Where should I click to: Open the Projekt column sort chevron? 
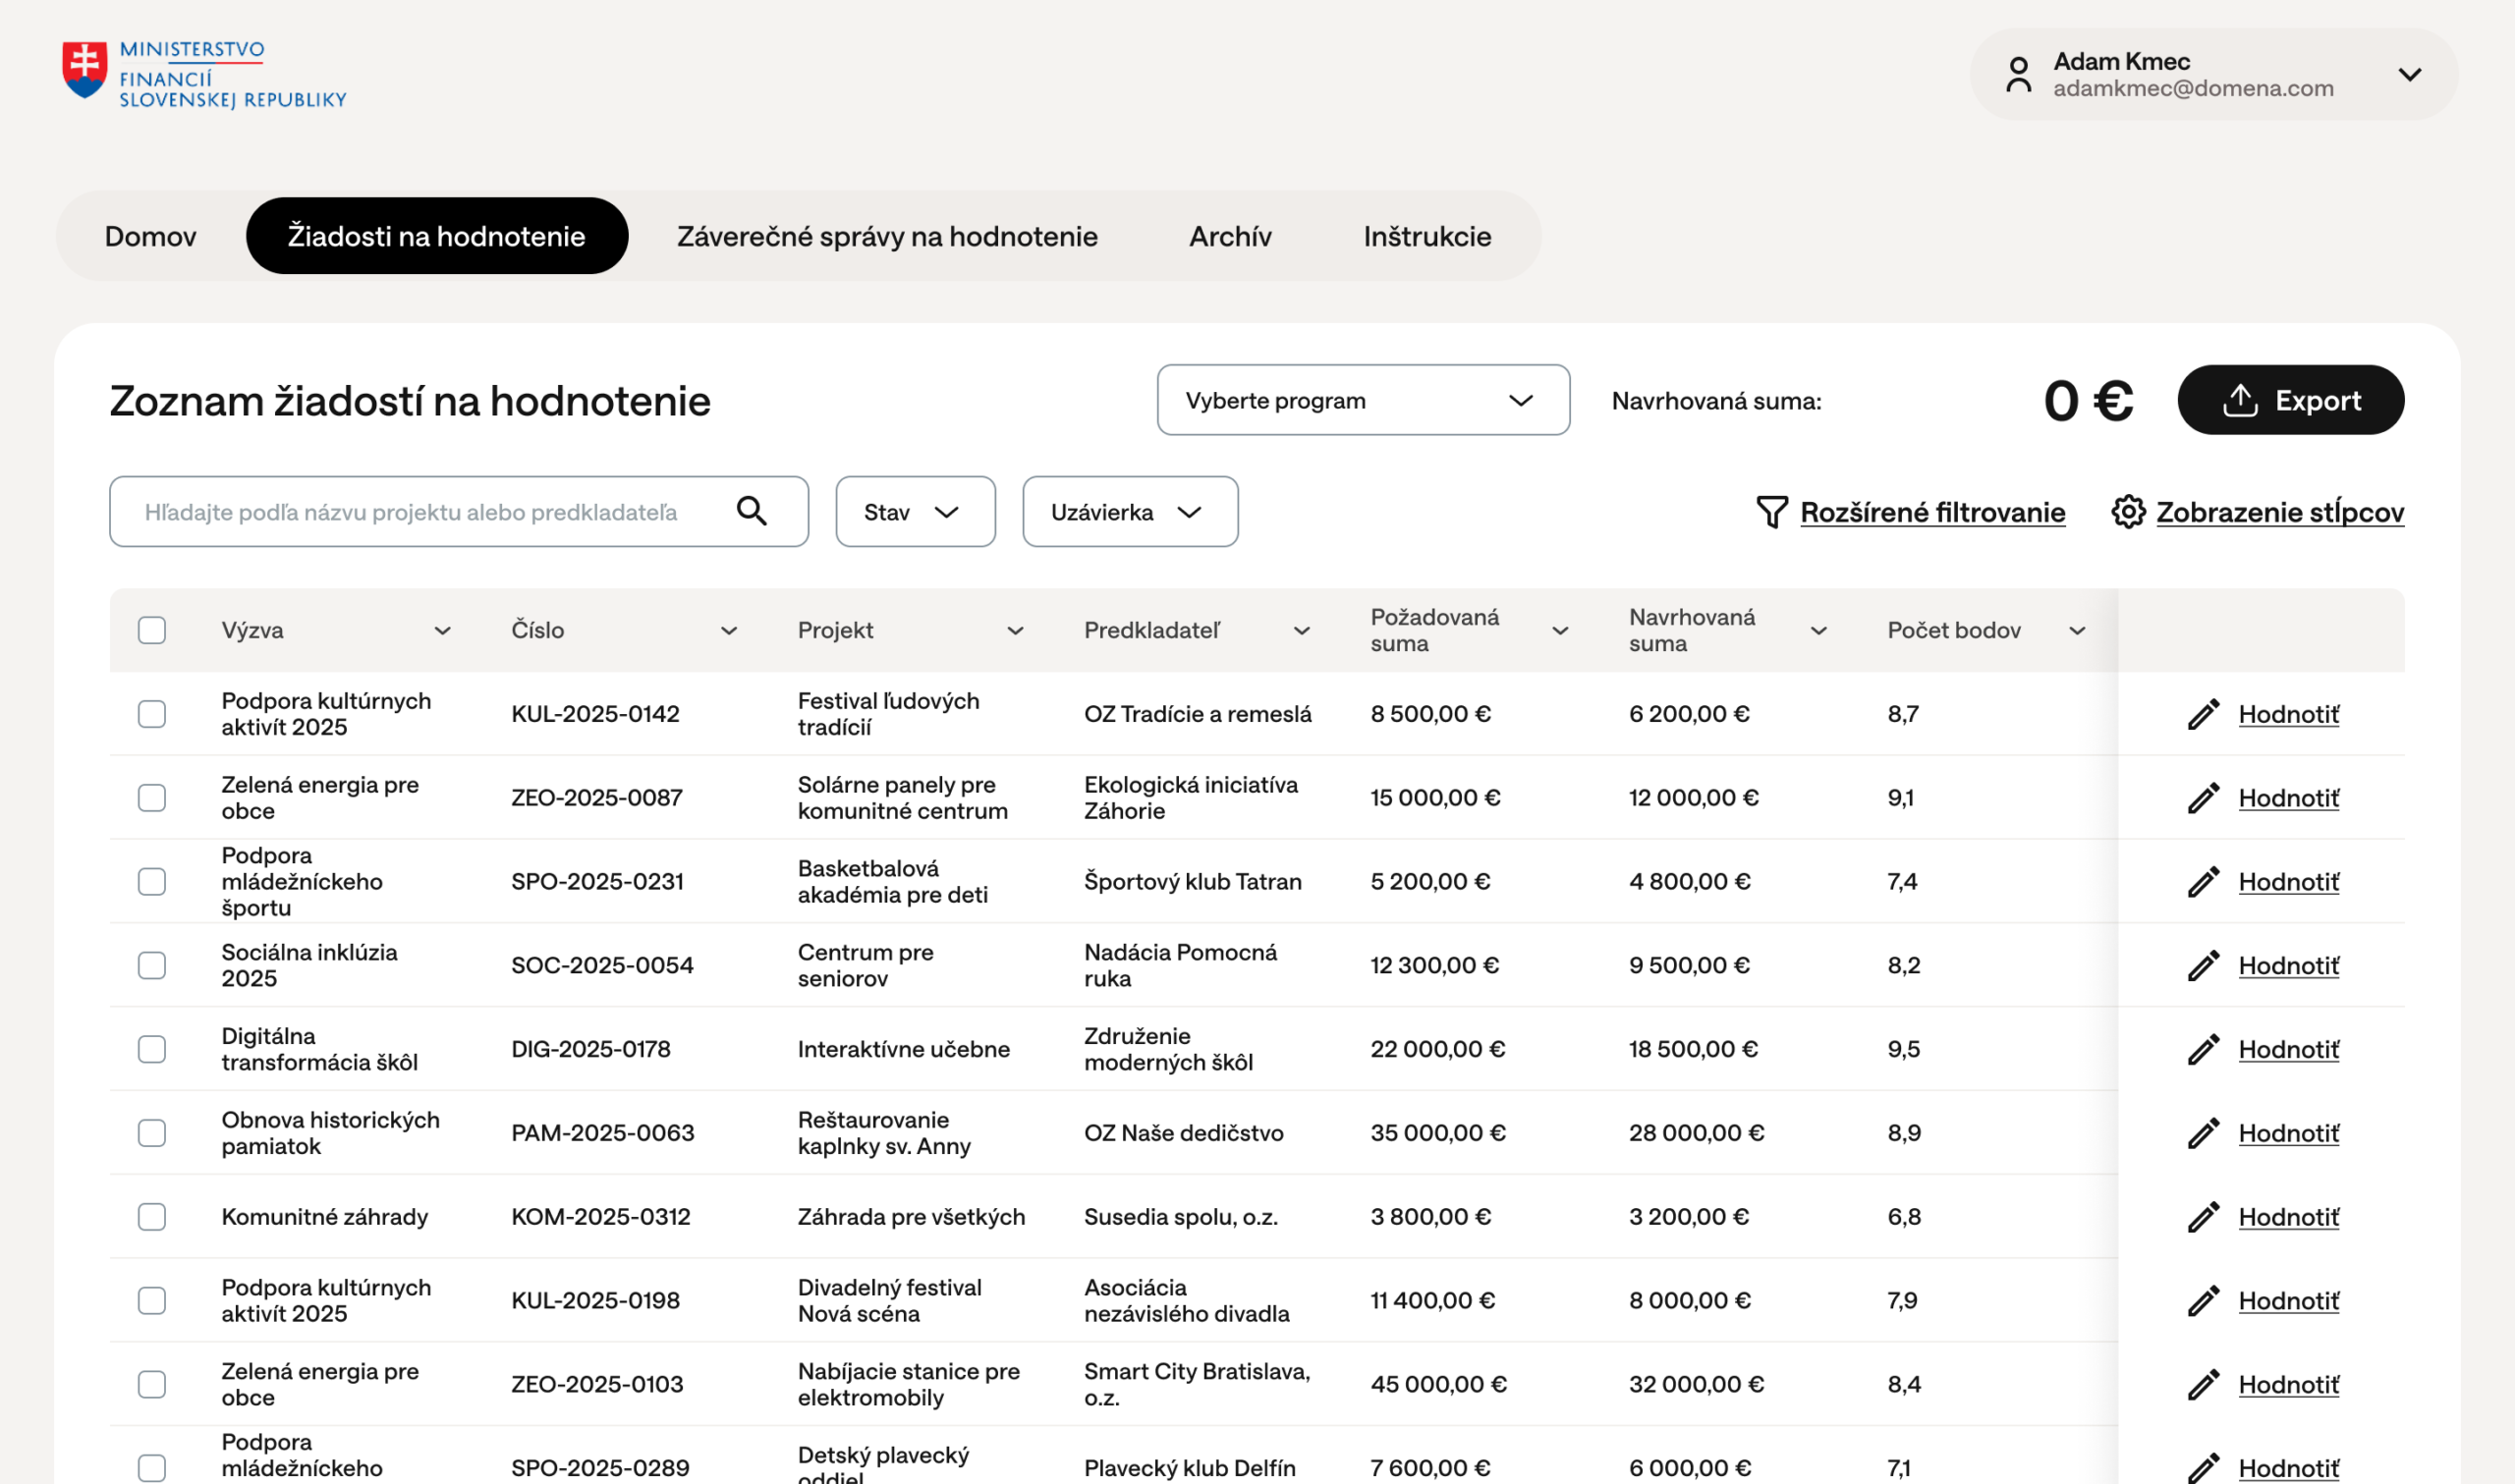pyautogui.click(x=1015, y=631)
